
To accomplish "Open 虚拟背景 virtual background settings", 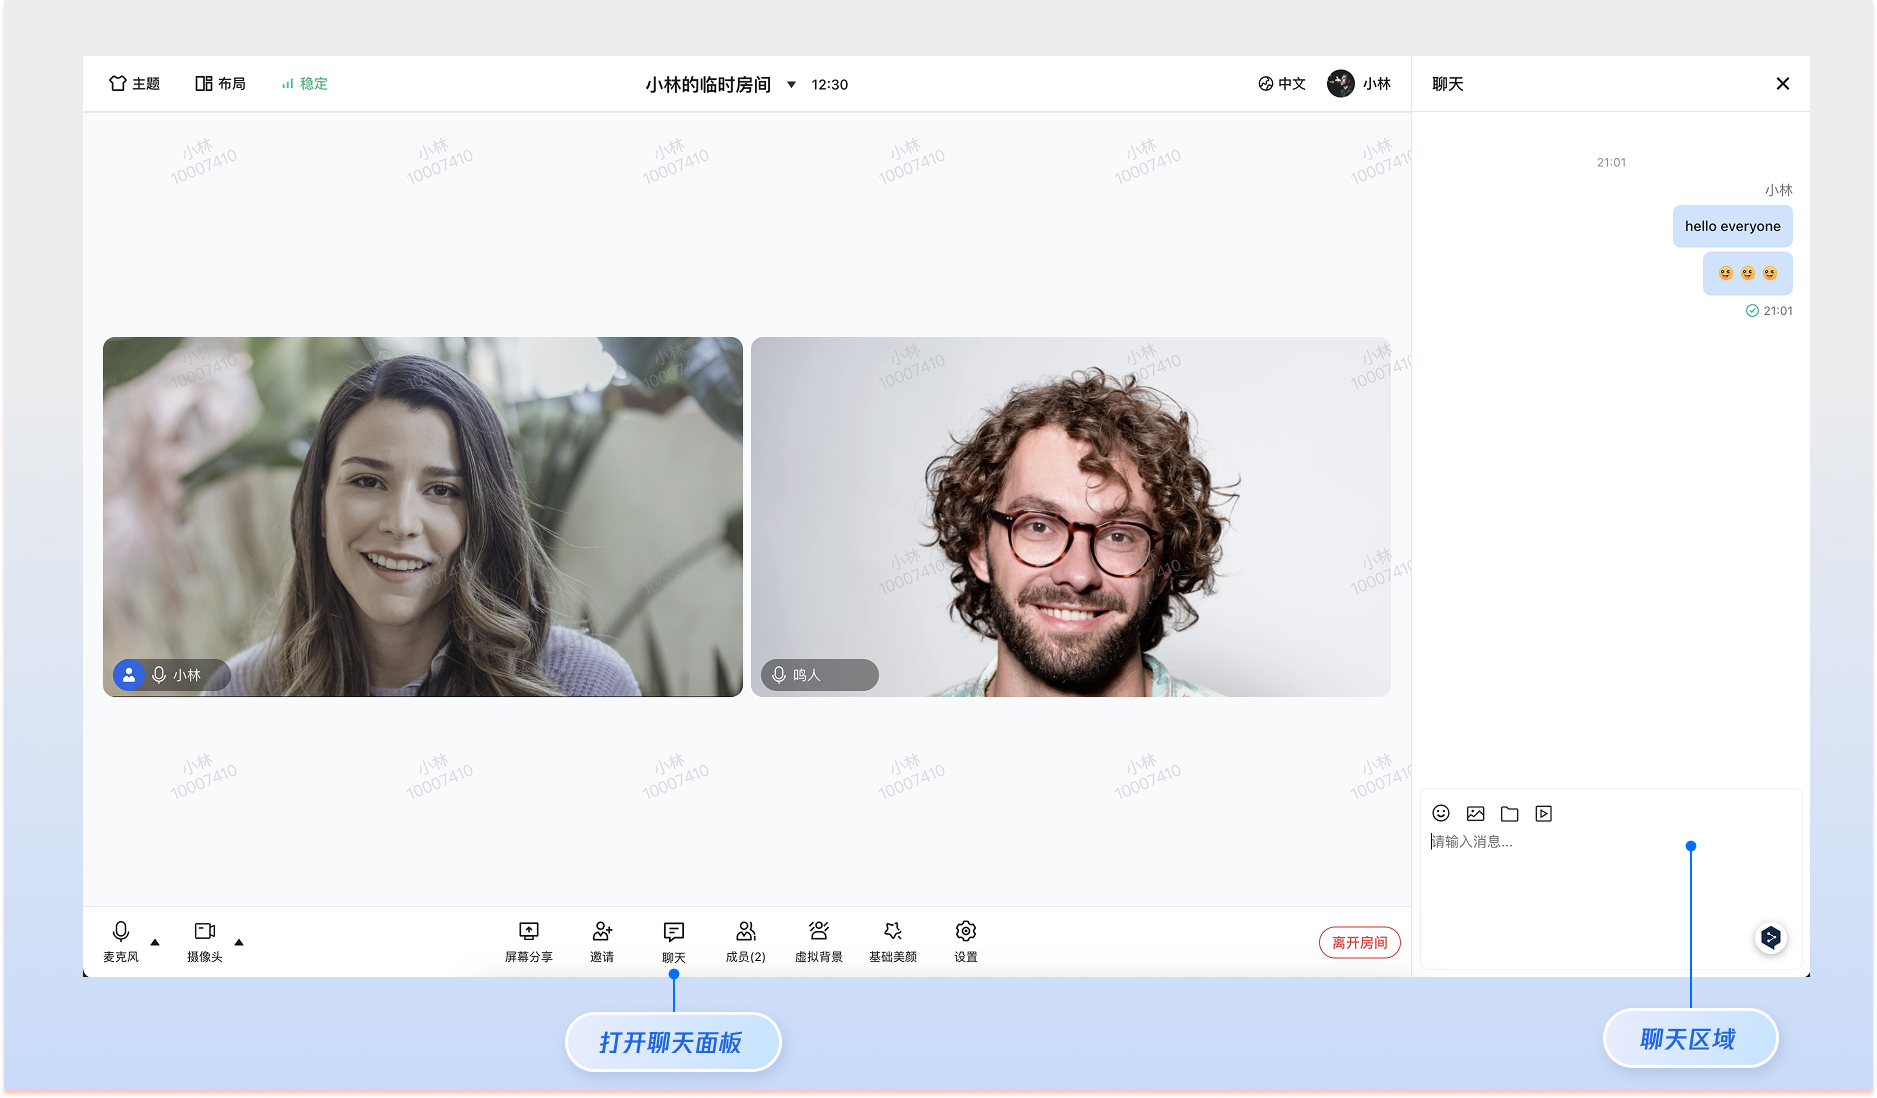I will (x=819, y=942).
